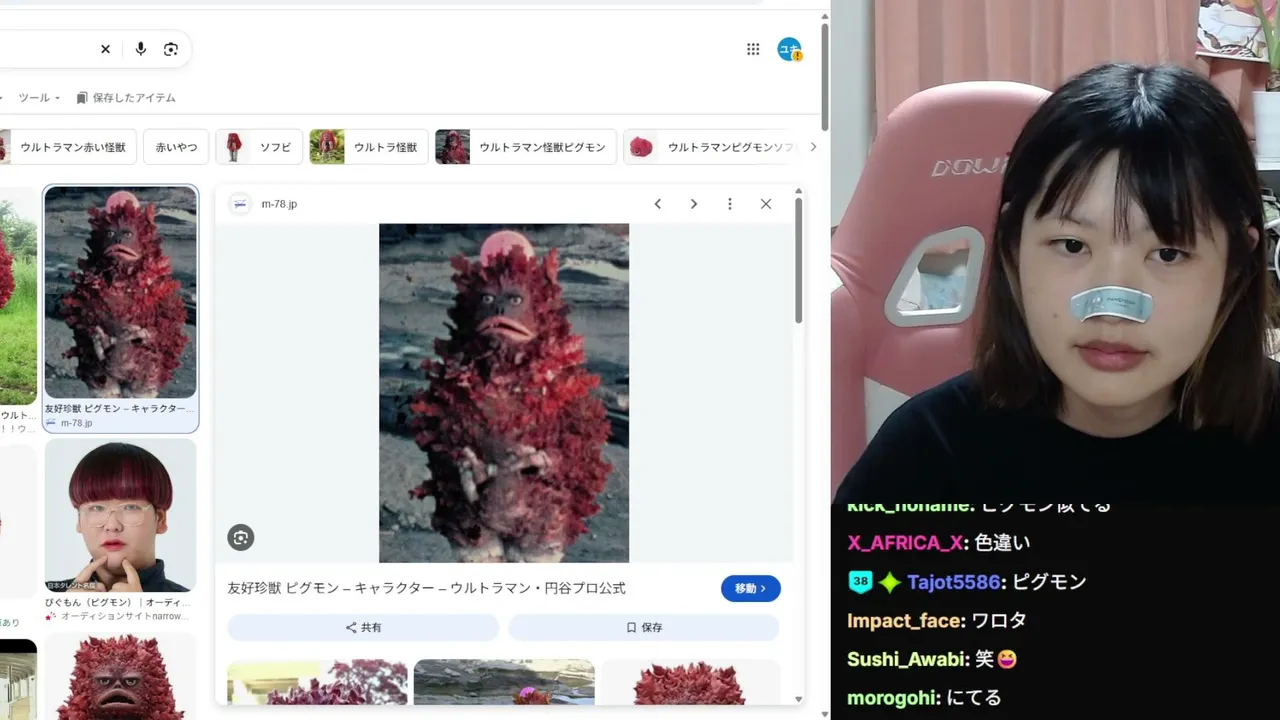
Task: Click the 保存 save button
Action: [x=644, y=627]
